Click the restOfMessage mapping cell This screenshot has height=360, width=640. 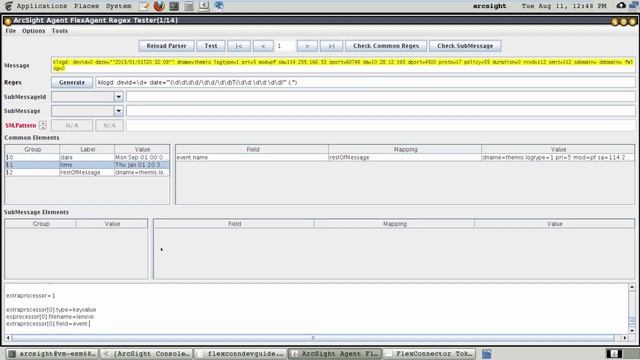pos(404,157)
